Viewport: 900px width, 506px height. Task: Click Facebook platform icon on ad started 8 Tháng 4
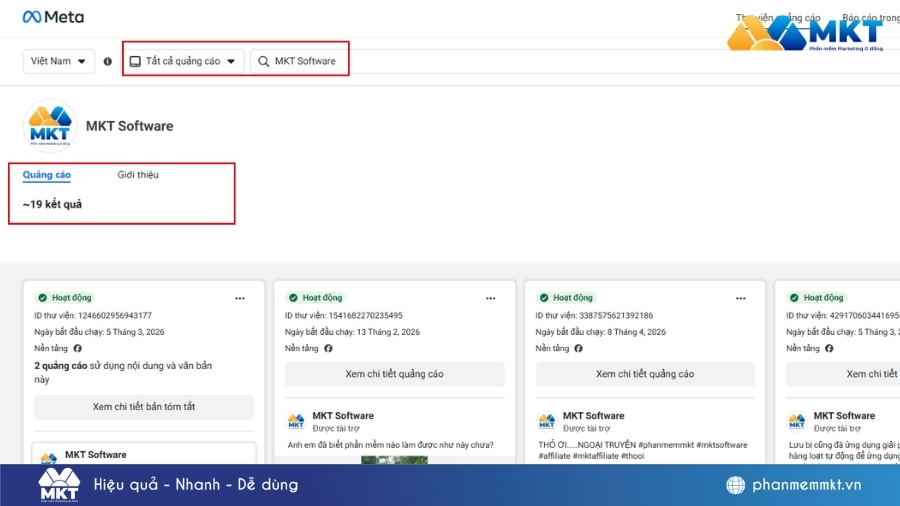[579, 348]
